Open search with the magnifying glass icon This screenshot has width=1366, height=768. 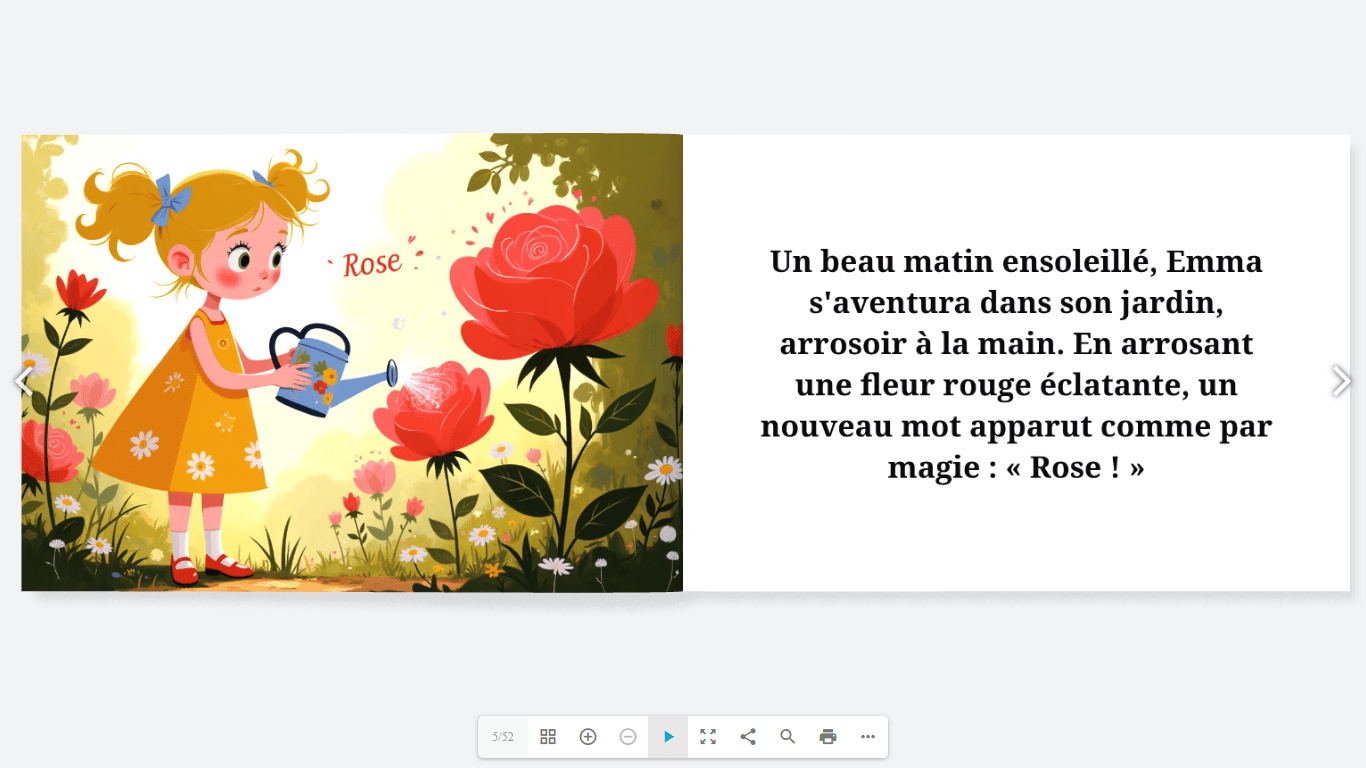pos(788,737)
